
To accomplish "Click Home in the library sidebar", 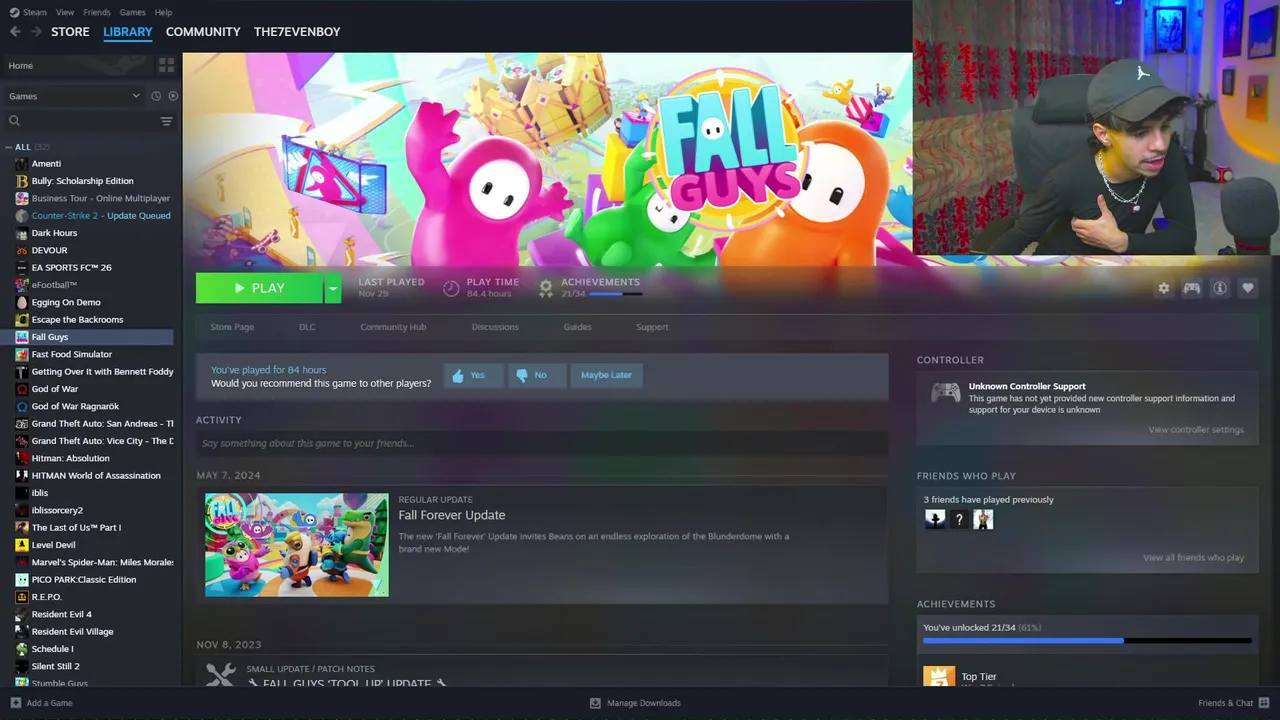I will pyautogui.click(x=20, y=66).
